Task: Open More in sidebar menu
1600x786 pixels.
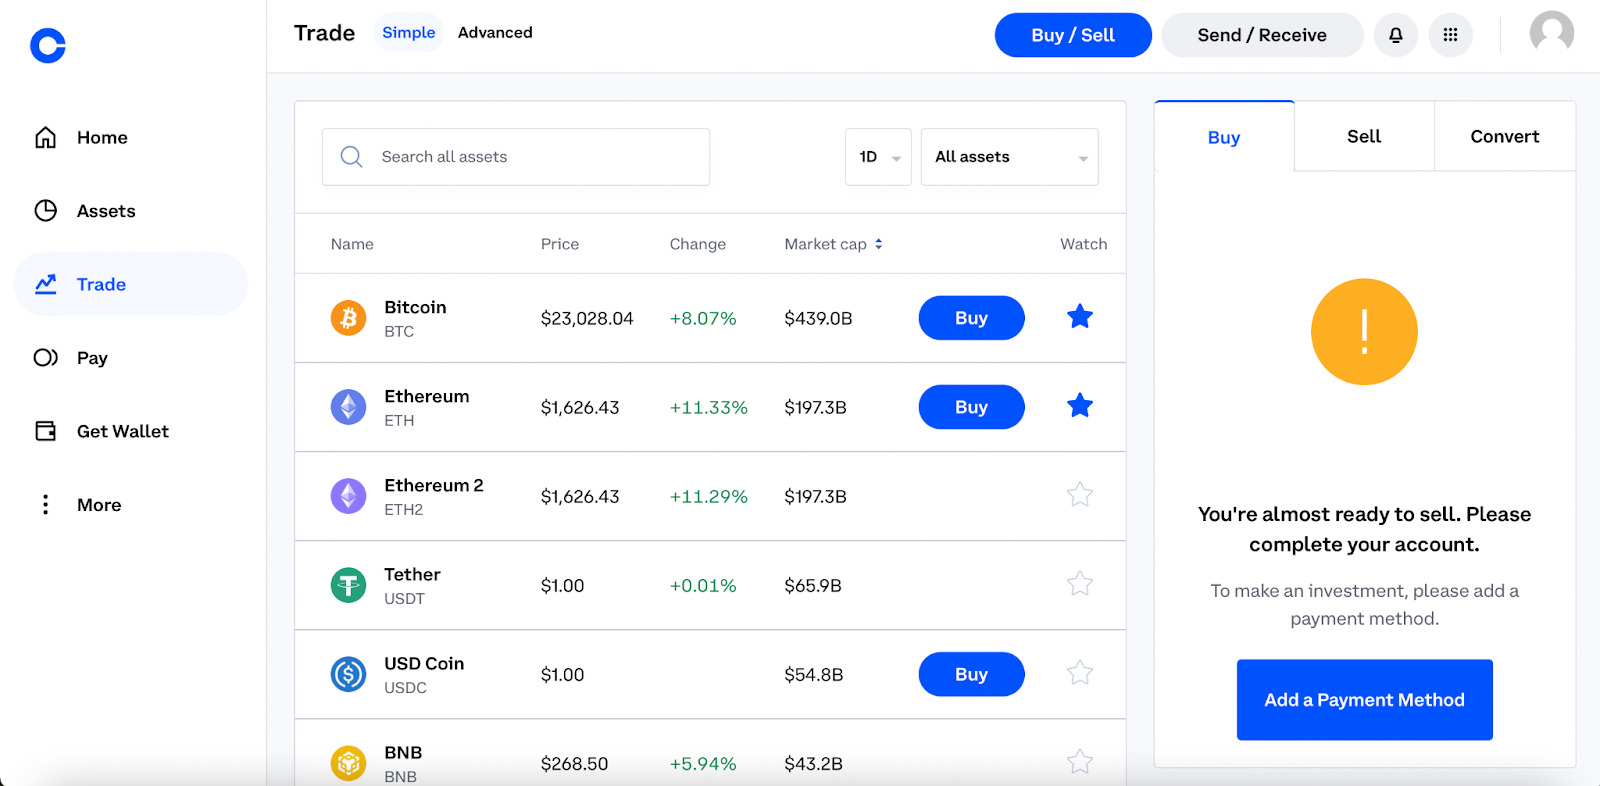Action: point(99,505)
